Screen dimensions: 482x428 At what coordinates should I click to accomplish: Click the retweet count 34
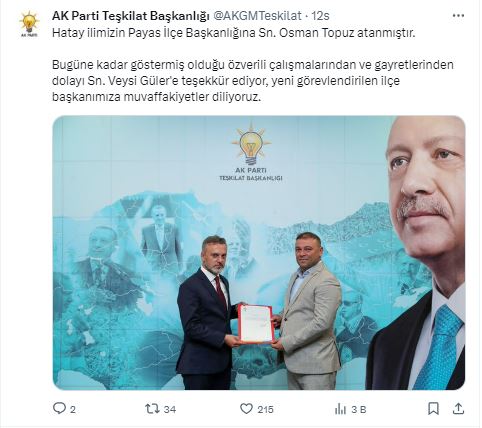[x=170, y=409]
